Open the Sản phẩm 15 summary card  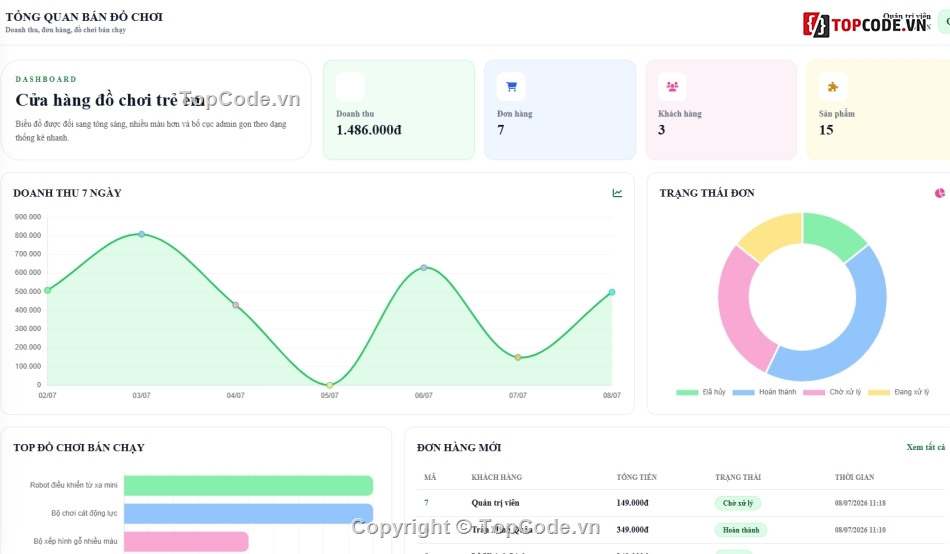tap(878, 110)
